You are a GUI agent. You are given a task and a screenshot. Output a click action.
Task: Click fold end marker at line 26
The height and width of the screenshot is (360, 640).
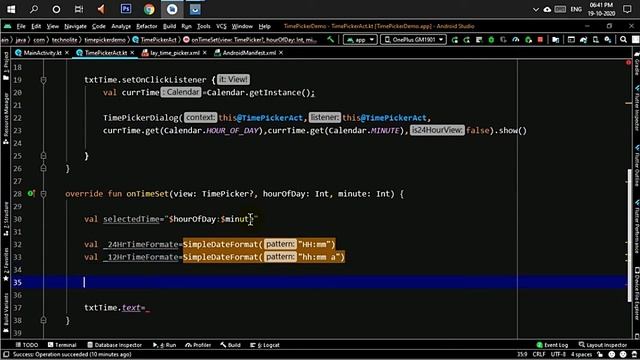43,169
